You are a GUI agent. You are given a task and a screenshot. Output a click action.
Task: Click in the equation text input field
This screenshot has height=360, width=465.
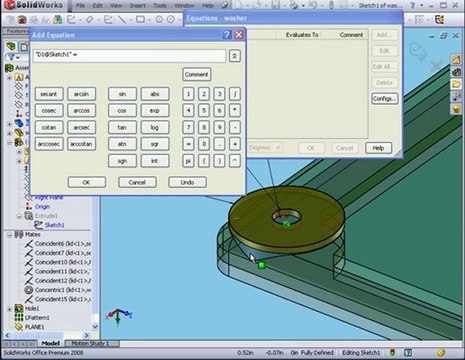coord(129,55)
